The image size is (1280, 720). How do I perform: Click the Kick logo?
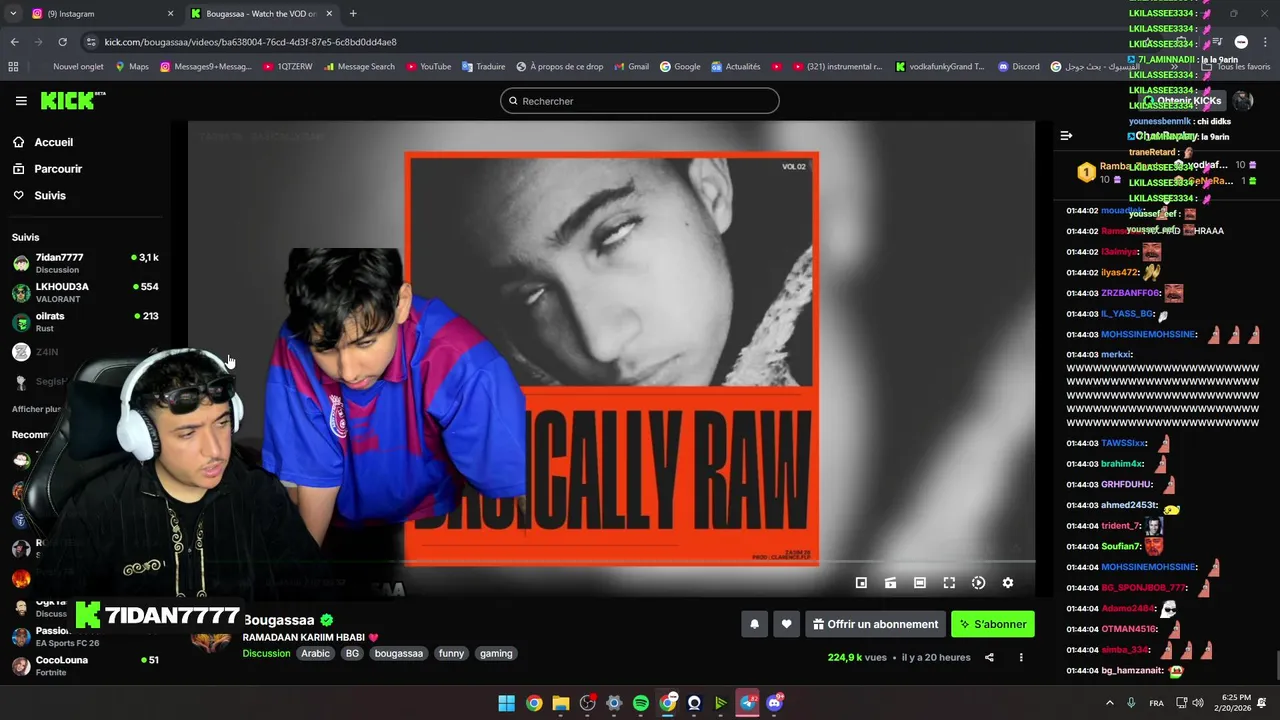pyautogui.click(x=72, y=100)
